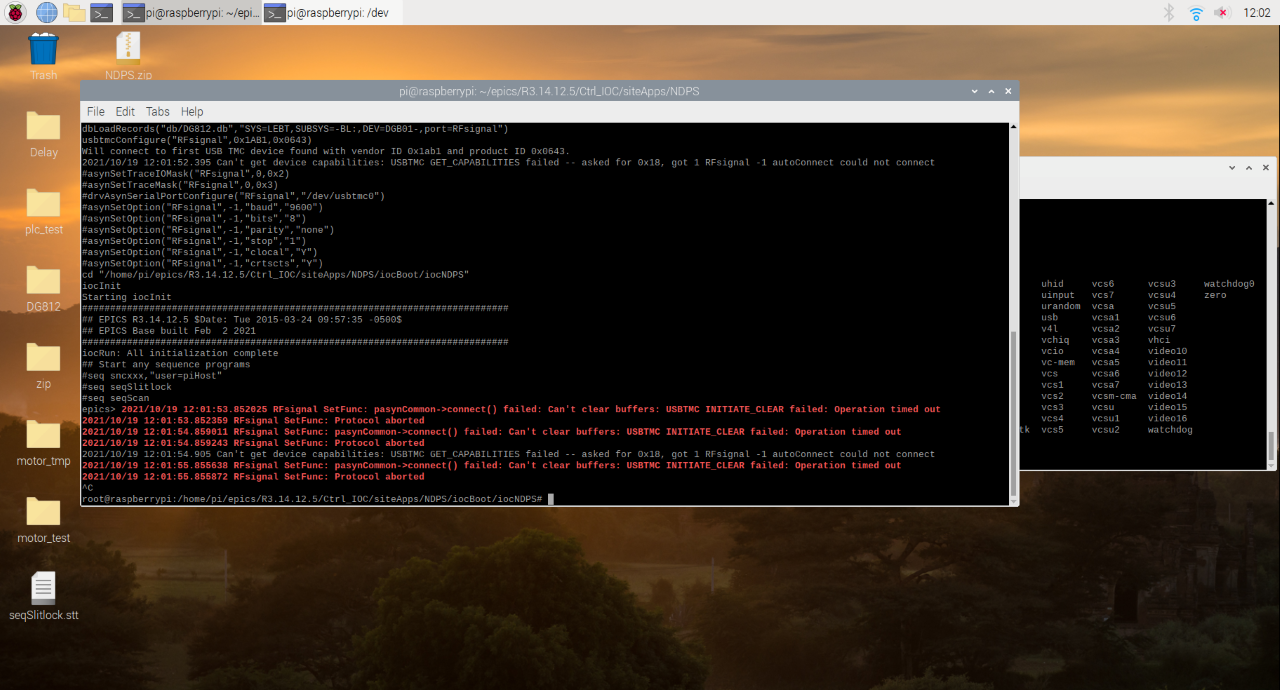Screen dimensions: 1280x690
Task: Click the muted volume icon
Action: click(x=1222, y=13)
